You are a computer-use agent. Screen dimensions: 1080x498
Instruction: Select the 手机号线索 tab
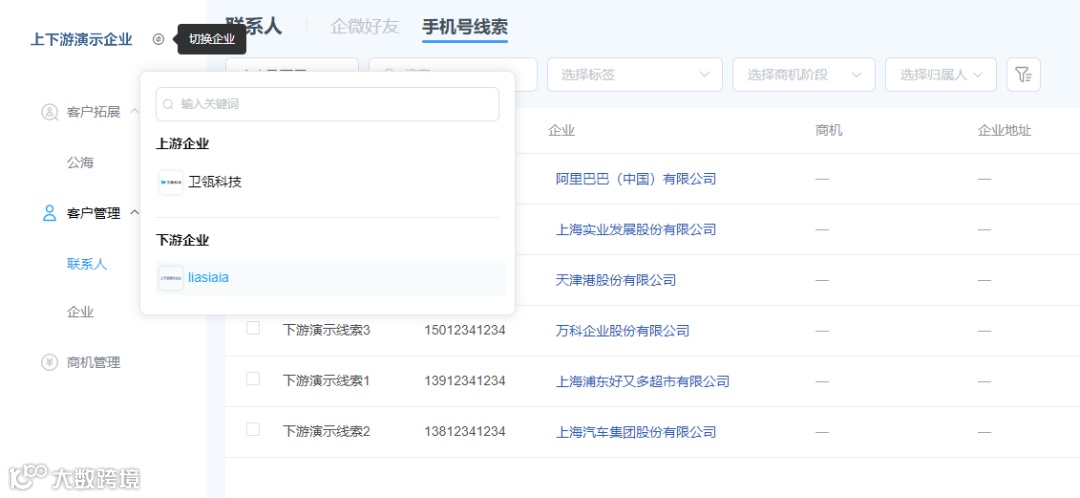(465, 27)
